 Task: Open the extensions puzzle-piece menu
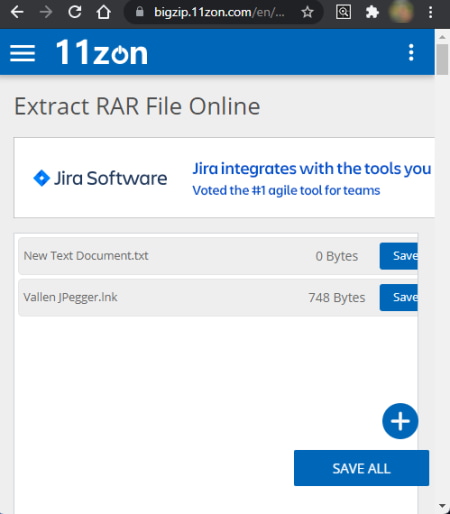pos(372,12)
